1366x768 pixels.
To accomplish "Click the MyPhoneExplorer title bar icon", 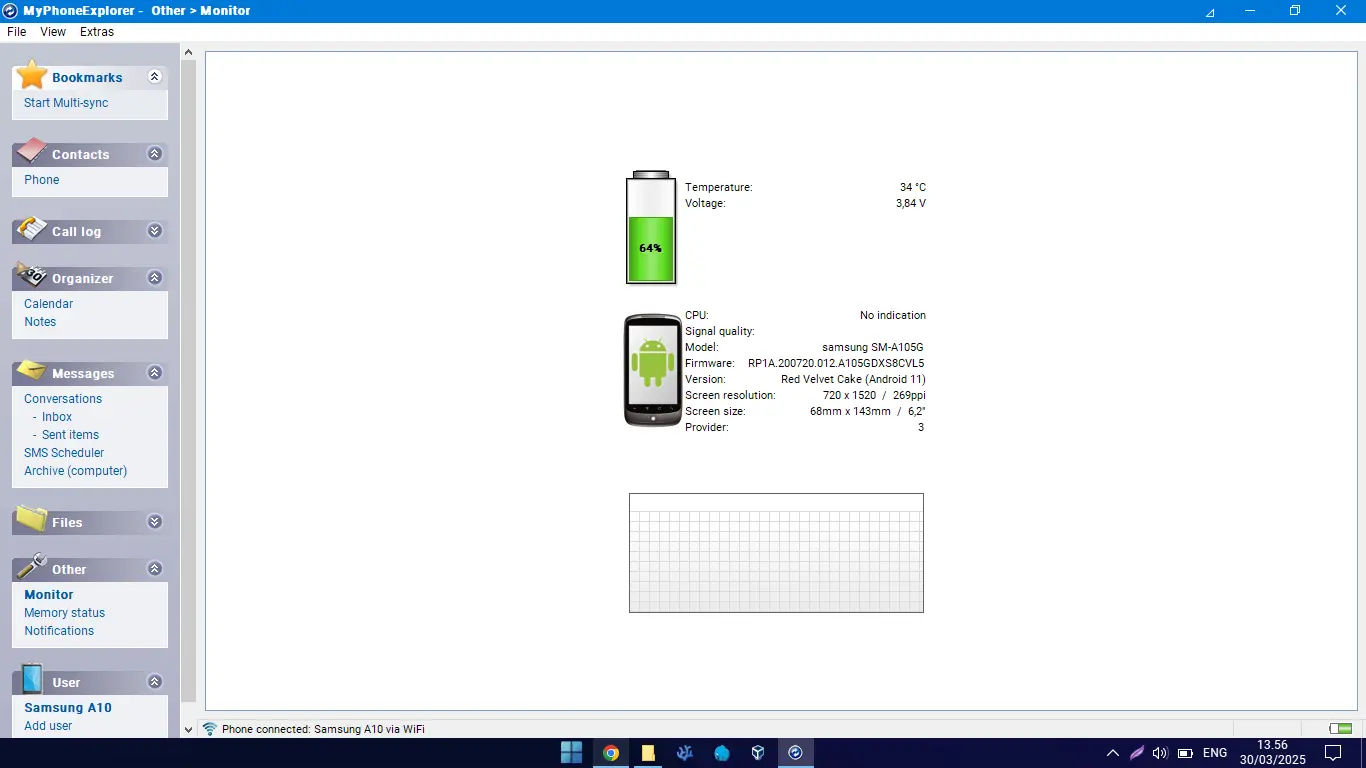I will point(10,10).
